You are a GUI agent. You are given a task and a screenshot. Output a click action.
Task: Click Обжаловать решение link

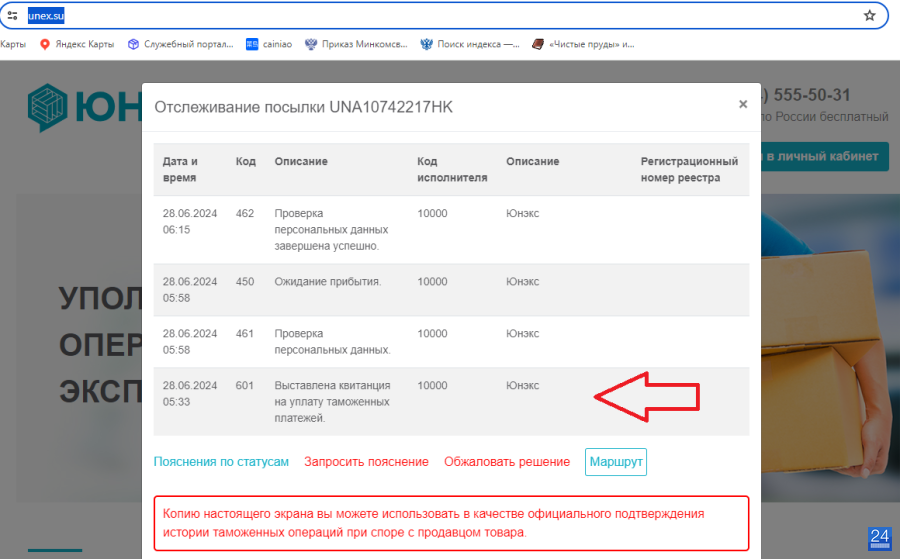coord(507,462)
